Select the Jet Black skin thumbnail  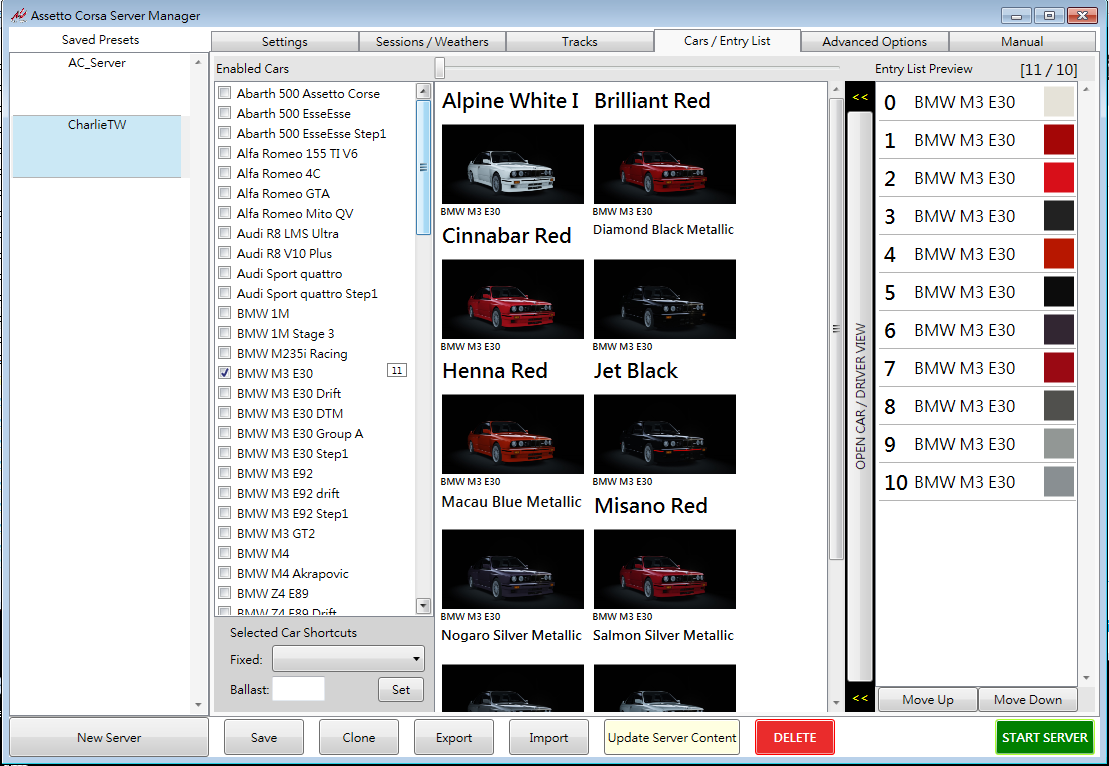coord(664,434)
